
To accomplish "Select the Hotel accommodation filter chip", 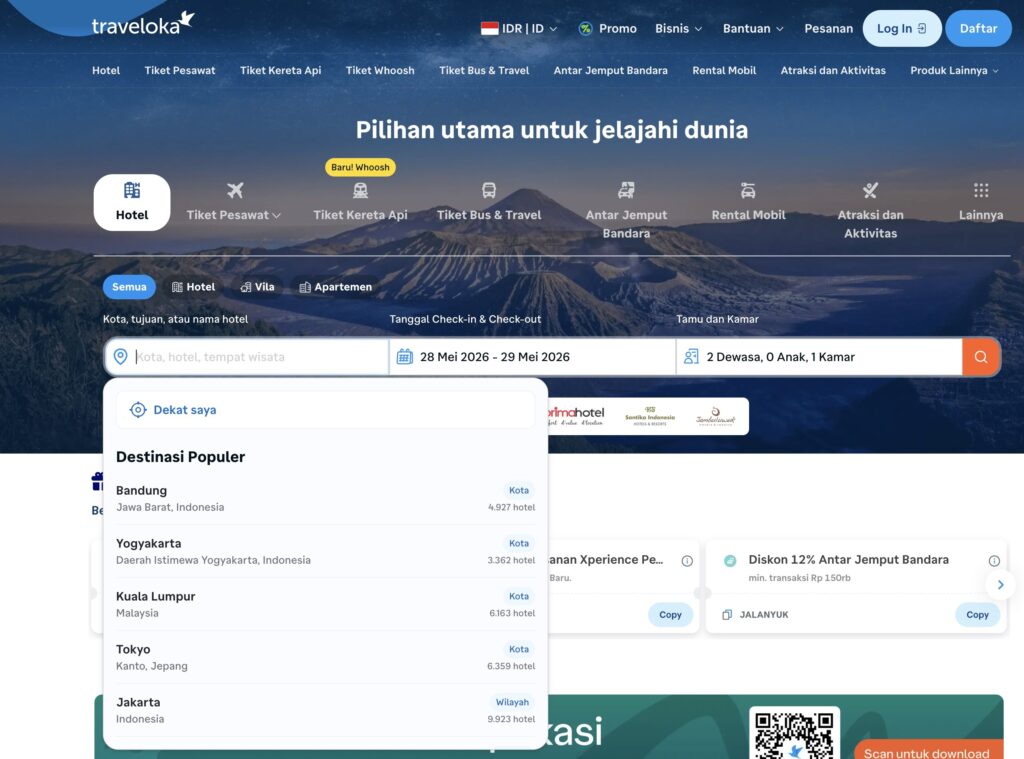I will point(193,287).
